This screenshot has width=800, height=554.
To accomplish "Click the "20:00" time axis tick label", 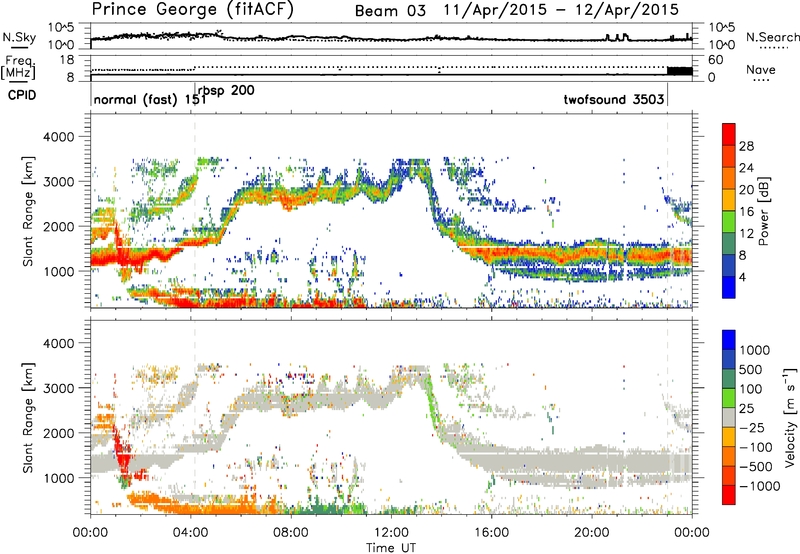I will coord(591,533).
